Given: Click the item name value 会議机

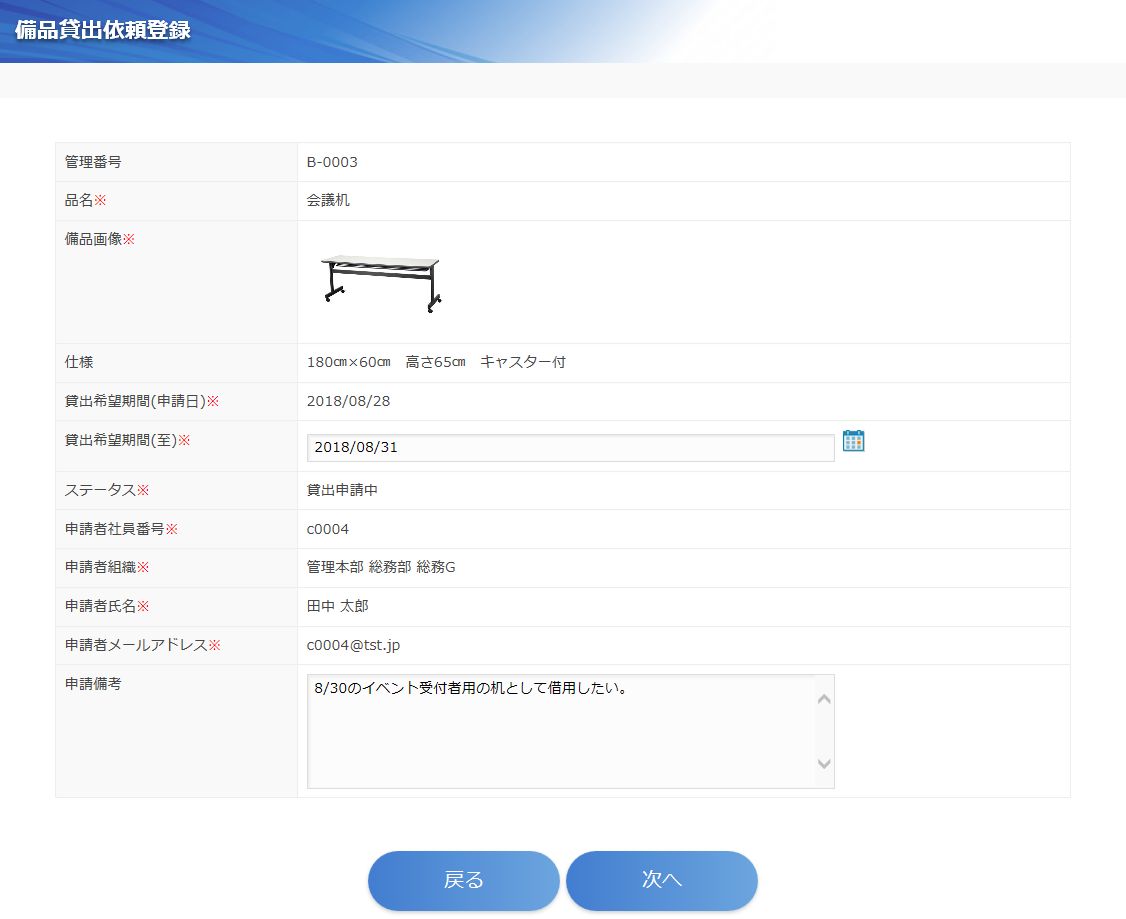Looking at the screenshot, I should coord(328,201).
